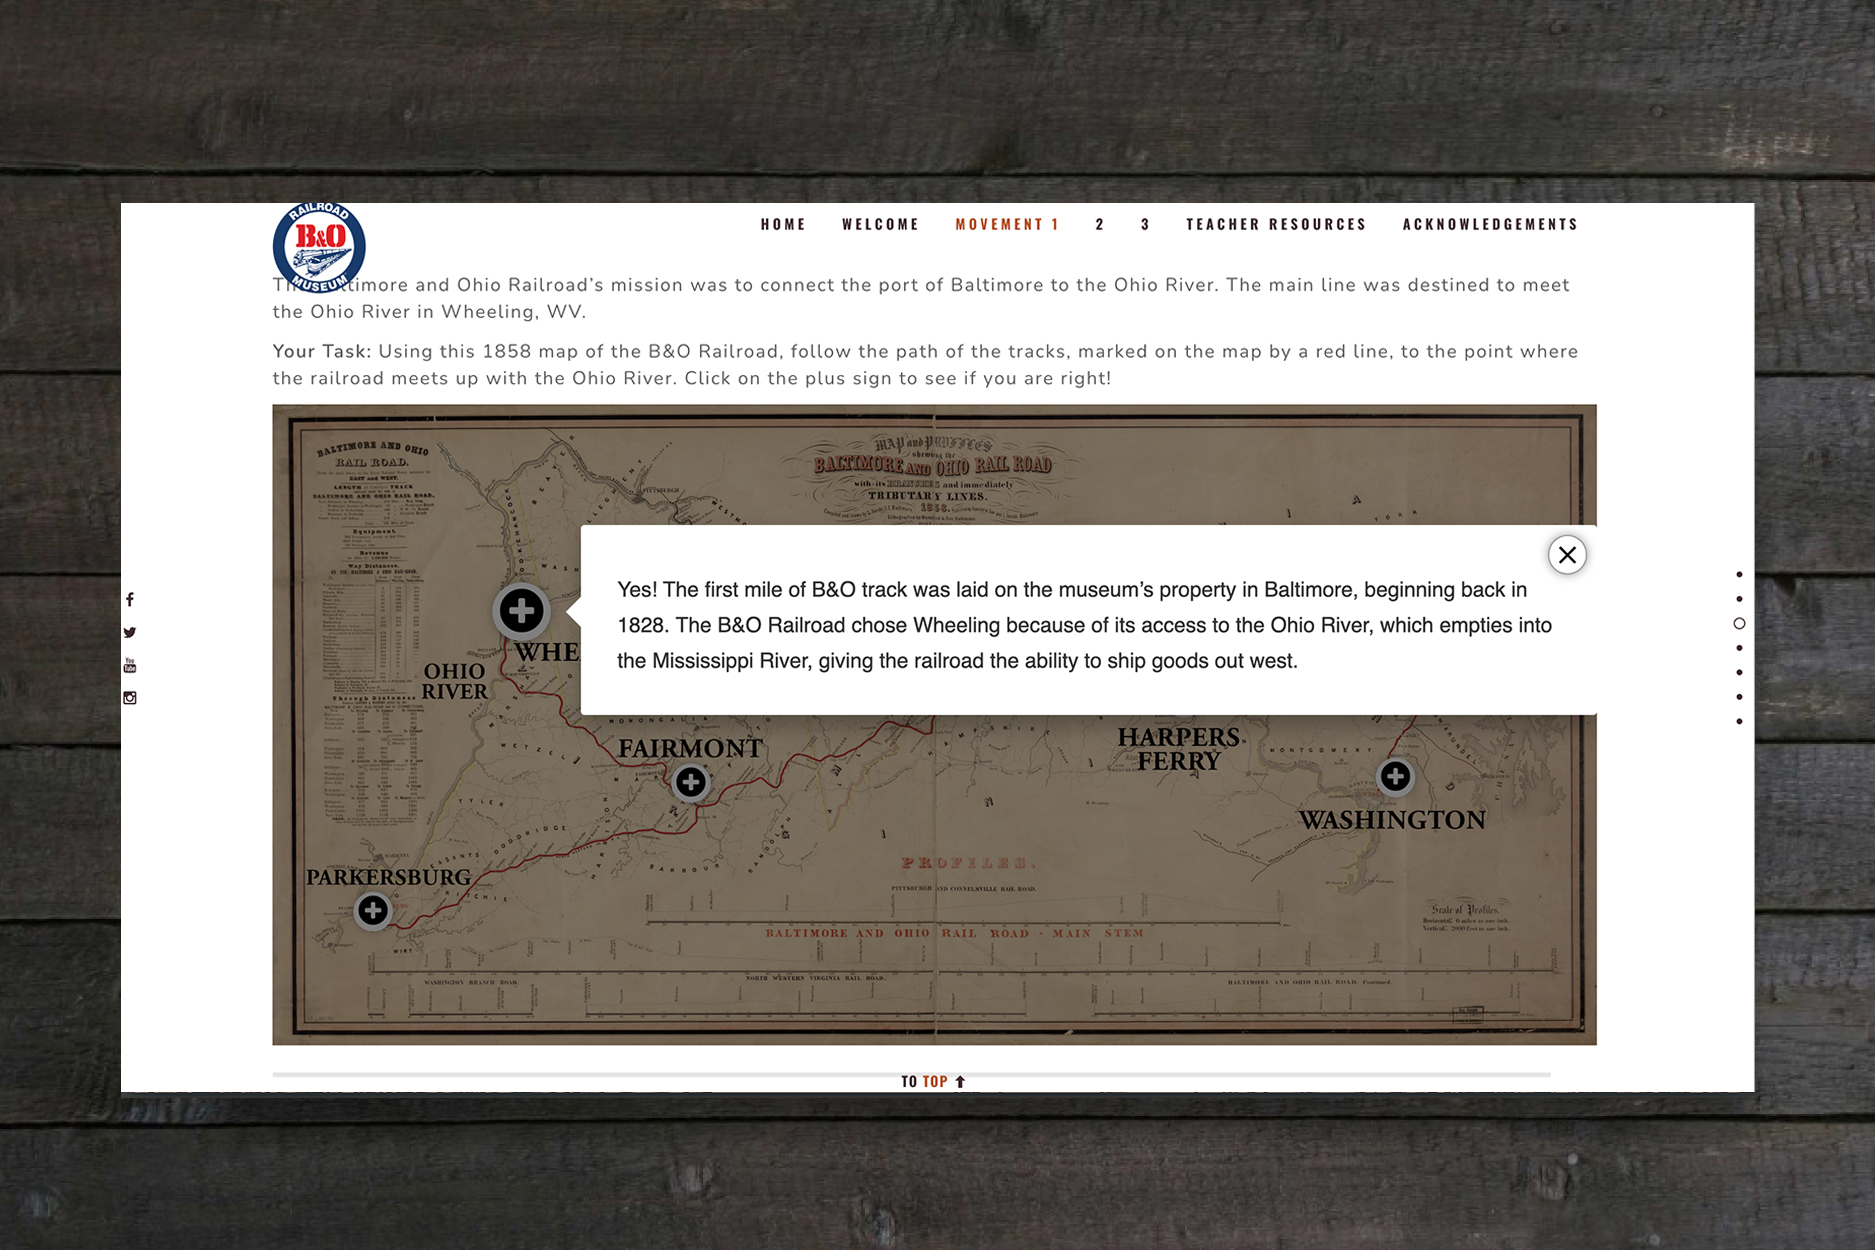Viewport: 1875px width, 1250px height.
Task: Click the plus marker below Fairmont
Action: click(x=690, y=781)
